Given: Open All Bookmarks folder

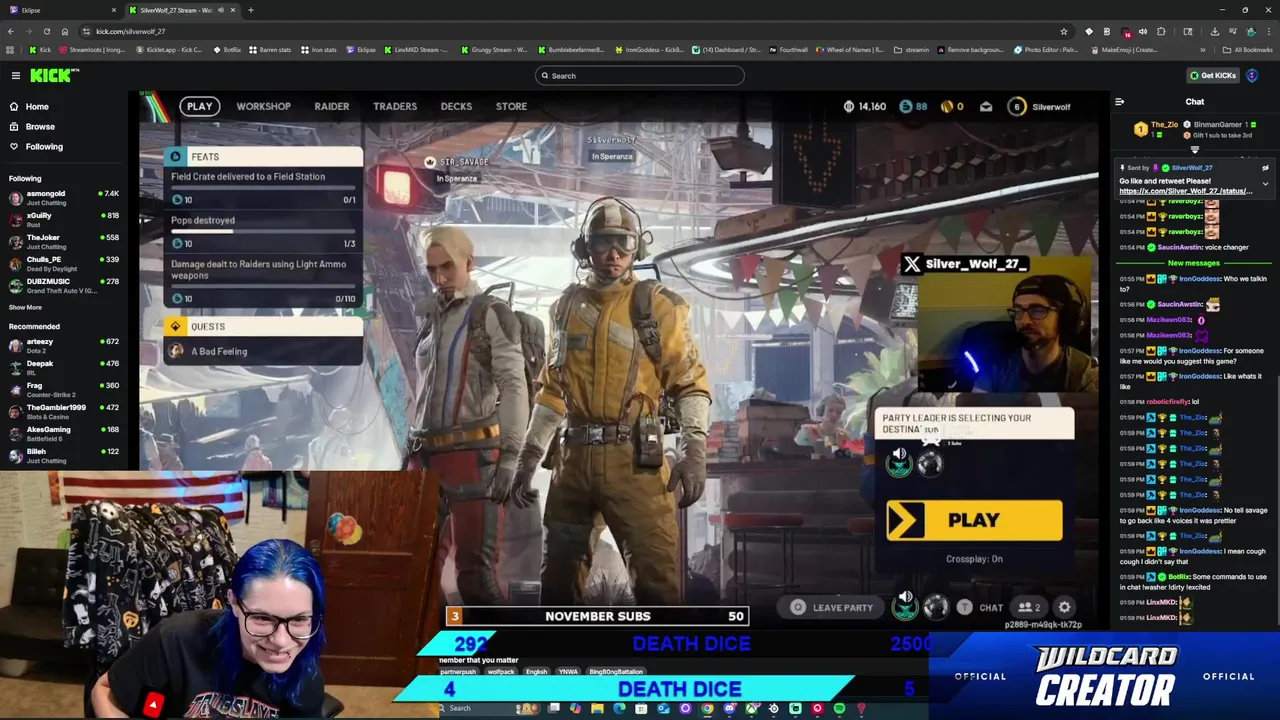Looking at the screenshot, I should tap(1248, 50).
